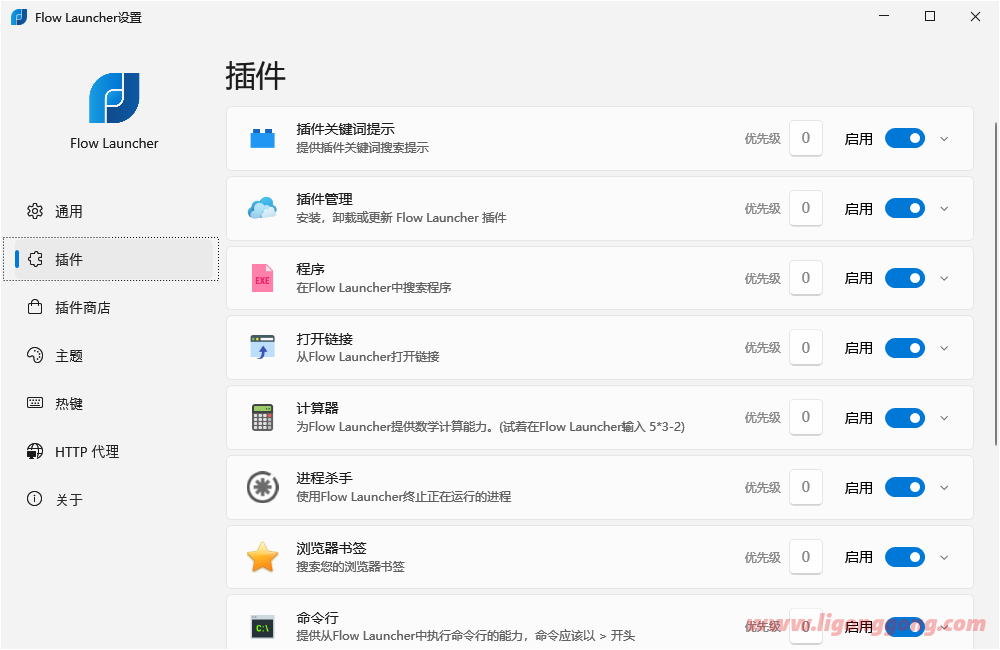Click the gold star icon of 浏览器书签

(262, 557)
